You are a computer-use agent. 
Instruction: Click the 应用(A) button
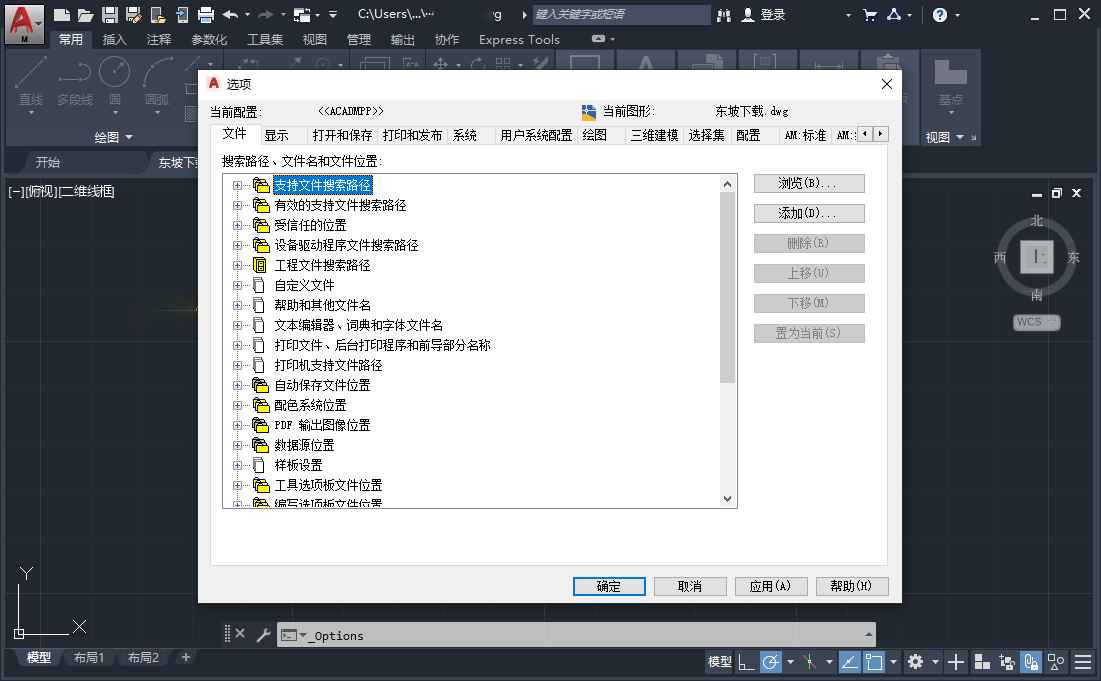point(770,586)
